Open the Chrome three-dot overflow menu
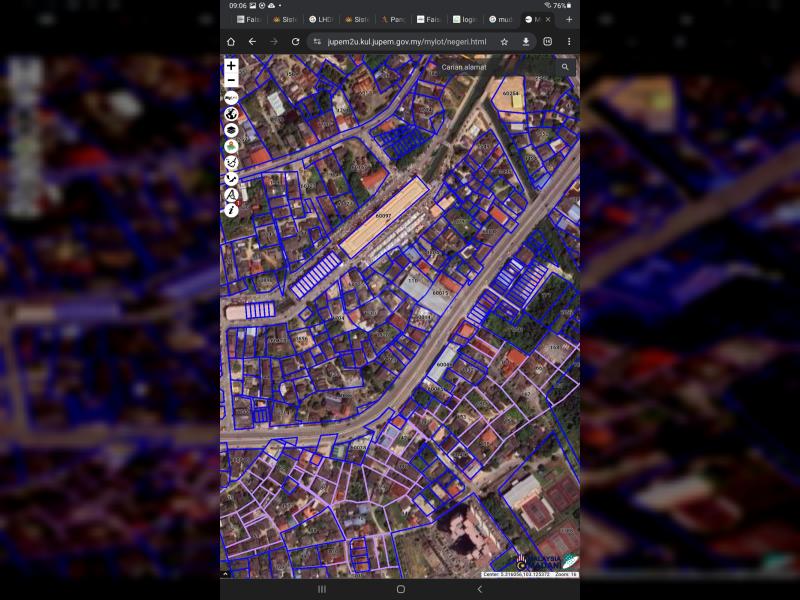Screen dimensions: 800x600 pyautogui.click(x=569, y=42)
